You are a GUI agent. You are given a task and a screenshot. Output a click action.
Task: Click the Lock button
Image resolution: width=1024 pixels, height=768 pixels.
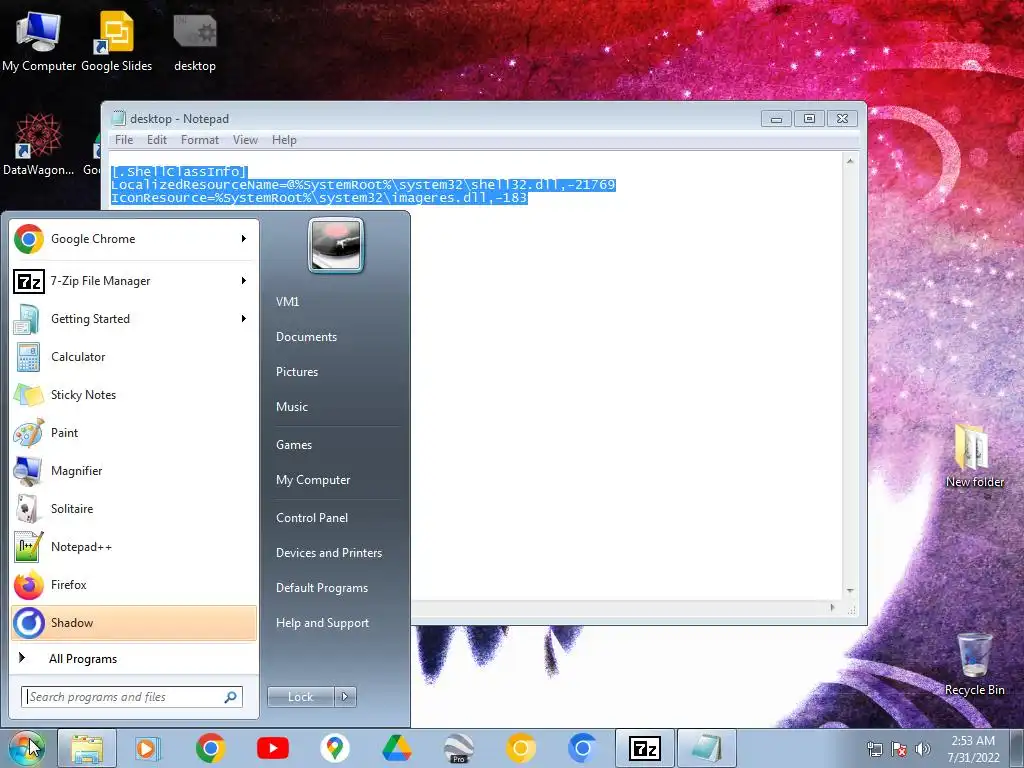point(300,697)
